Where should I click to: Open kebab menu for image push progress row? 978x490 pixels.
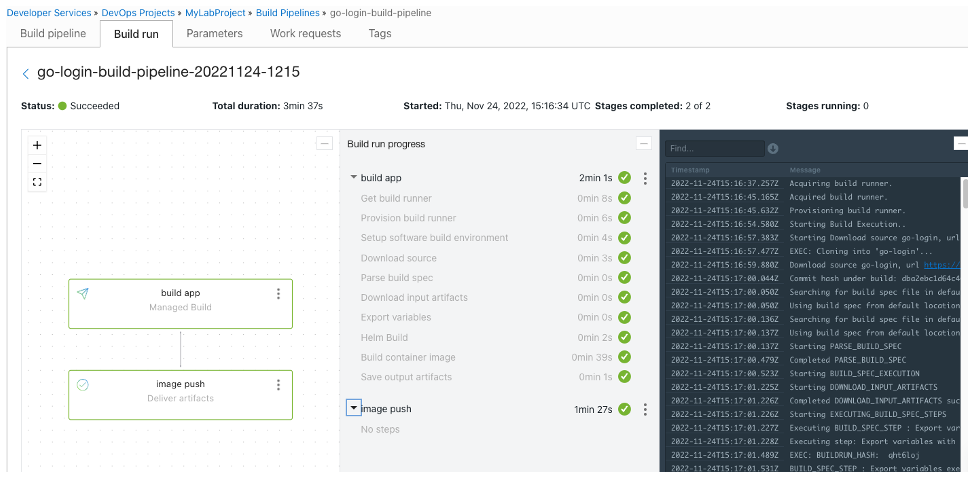tap(645, 410)
